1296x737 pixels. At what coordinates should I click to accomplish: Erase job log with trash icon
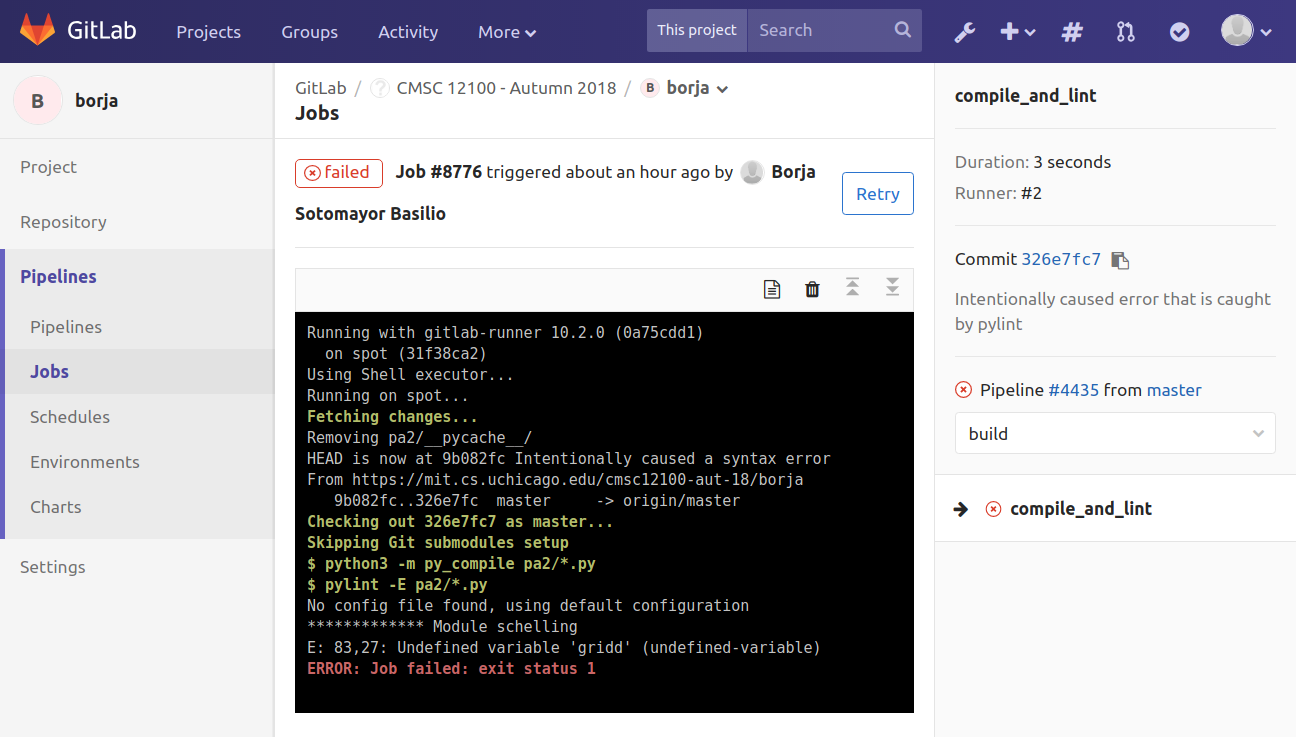click(812, 289)
